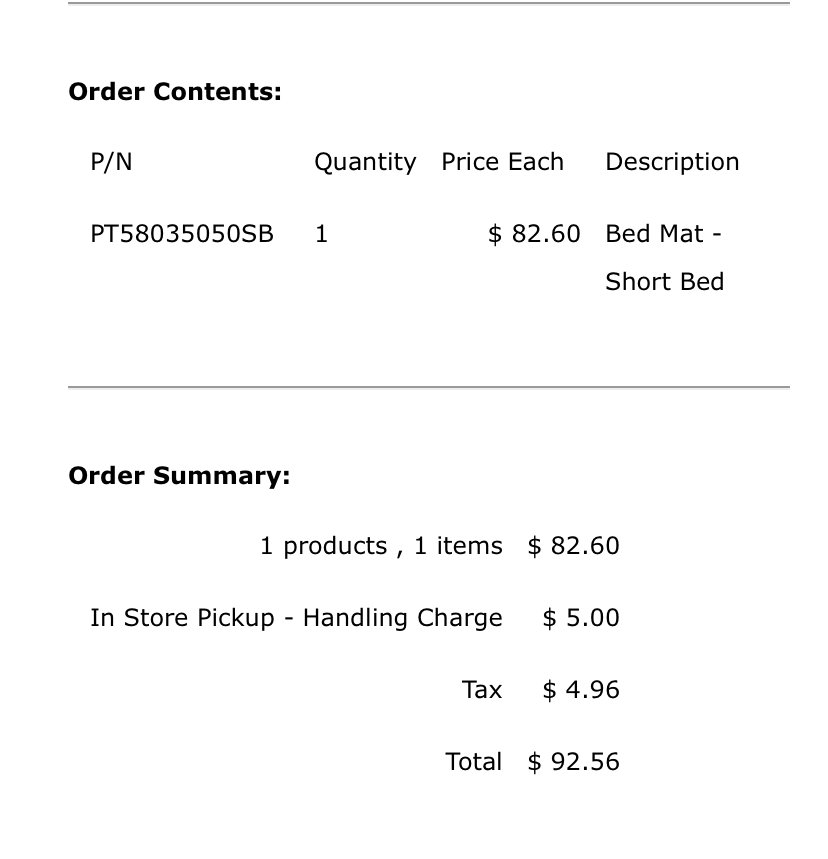
Task: Select the Quantity column header
Action: click(365, 162)
